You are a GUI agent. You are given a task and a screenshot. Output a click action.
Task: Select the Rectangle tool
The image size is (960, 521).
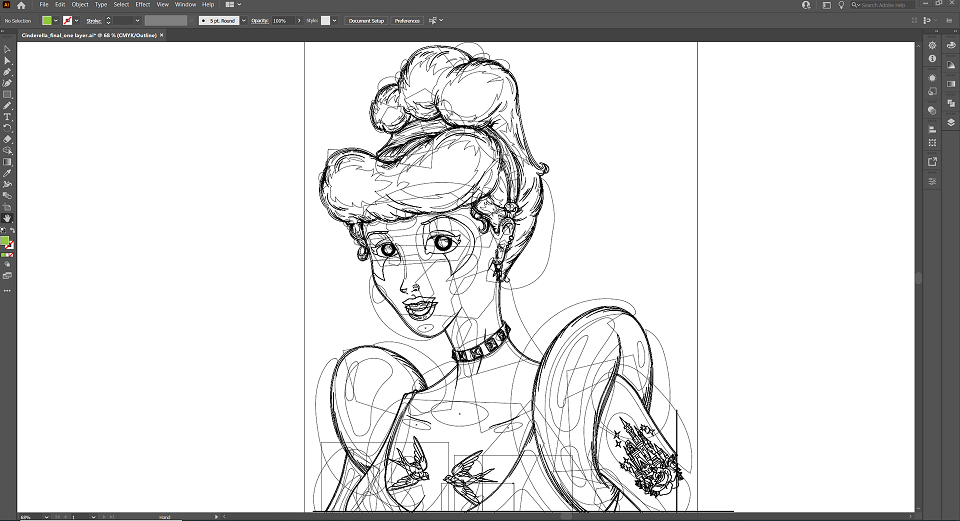(7, 94)
